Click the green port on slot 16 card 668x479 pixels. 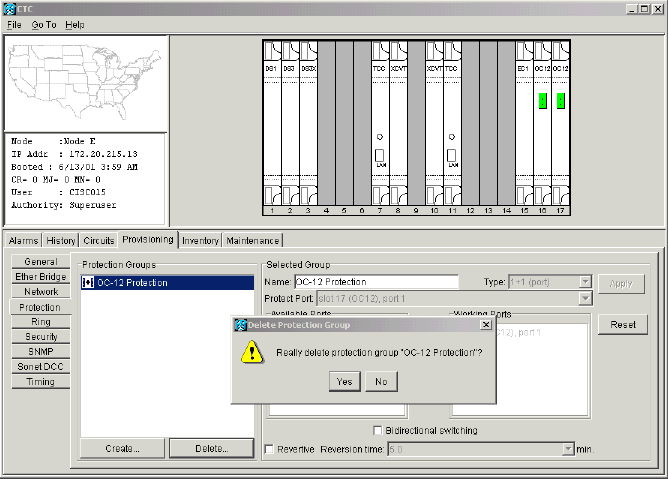point(542,101)
